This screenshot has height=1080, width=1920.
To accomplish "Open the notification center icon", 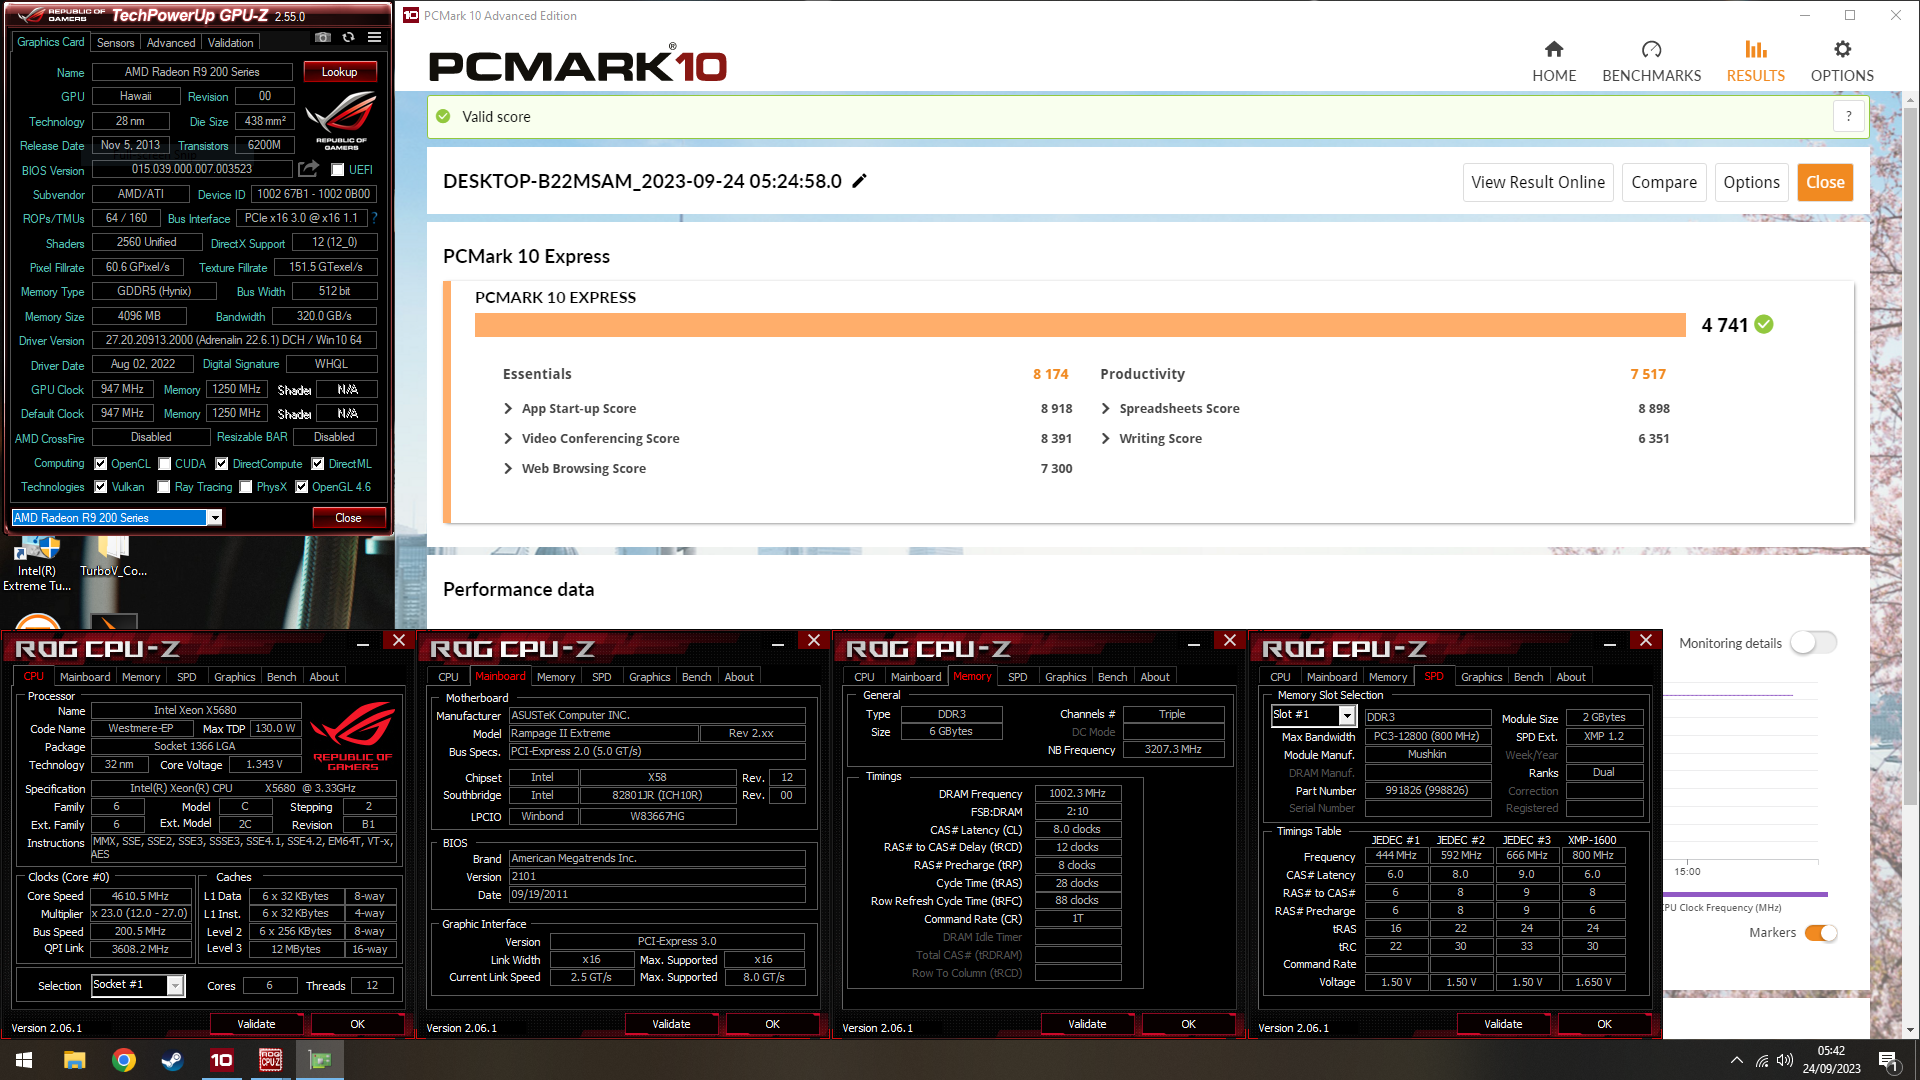I will pos(1888,1060).
